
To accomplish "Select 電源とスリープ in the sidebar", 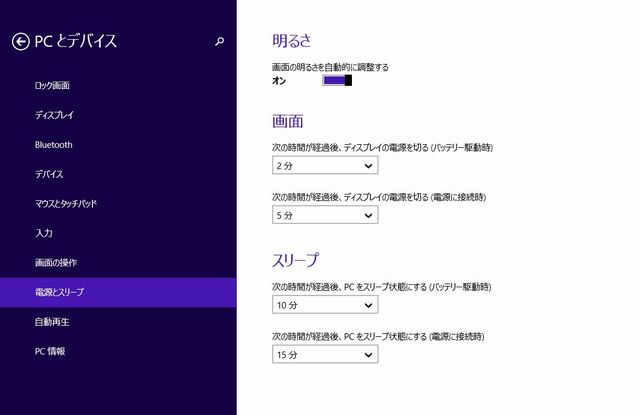I will tap(118, 292).
